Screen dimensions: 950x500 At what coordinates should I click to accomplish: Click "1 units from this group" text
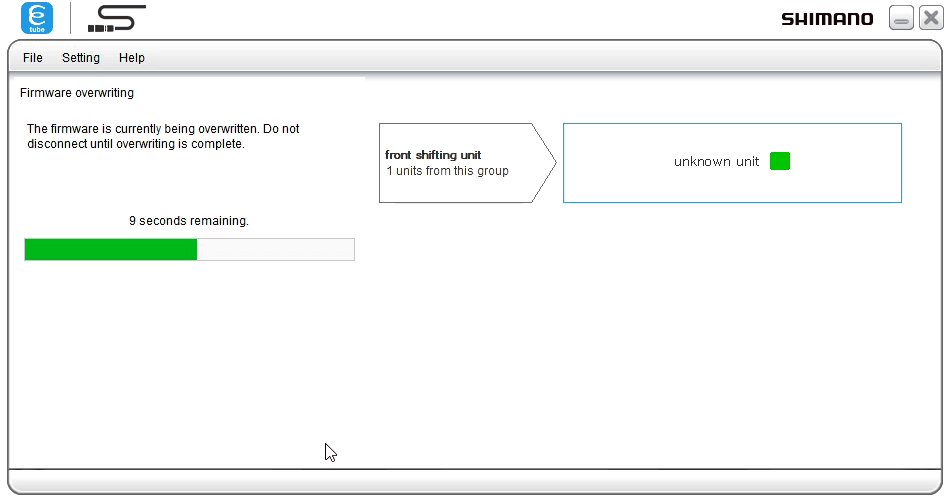448,171
